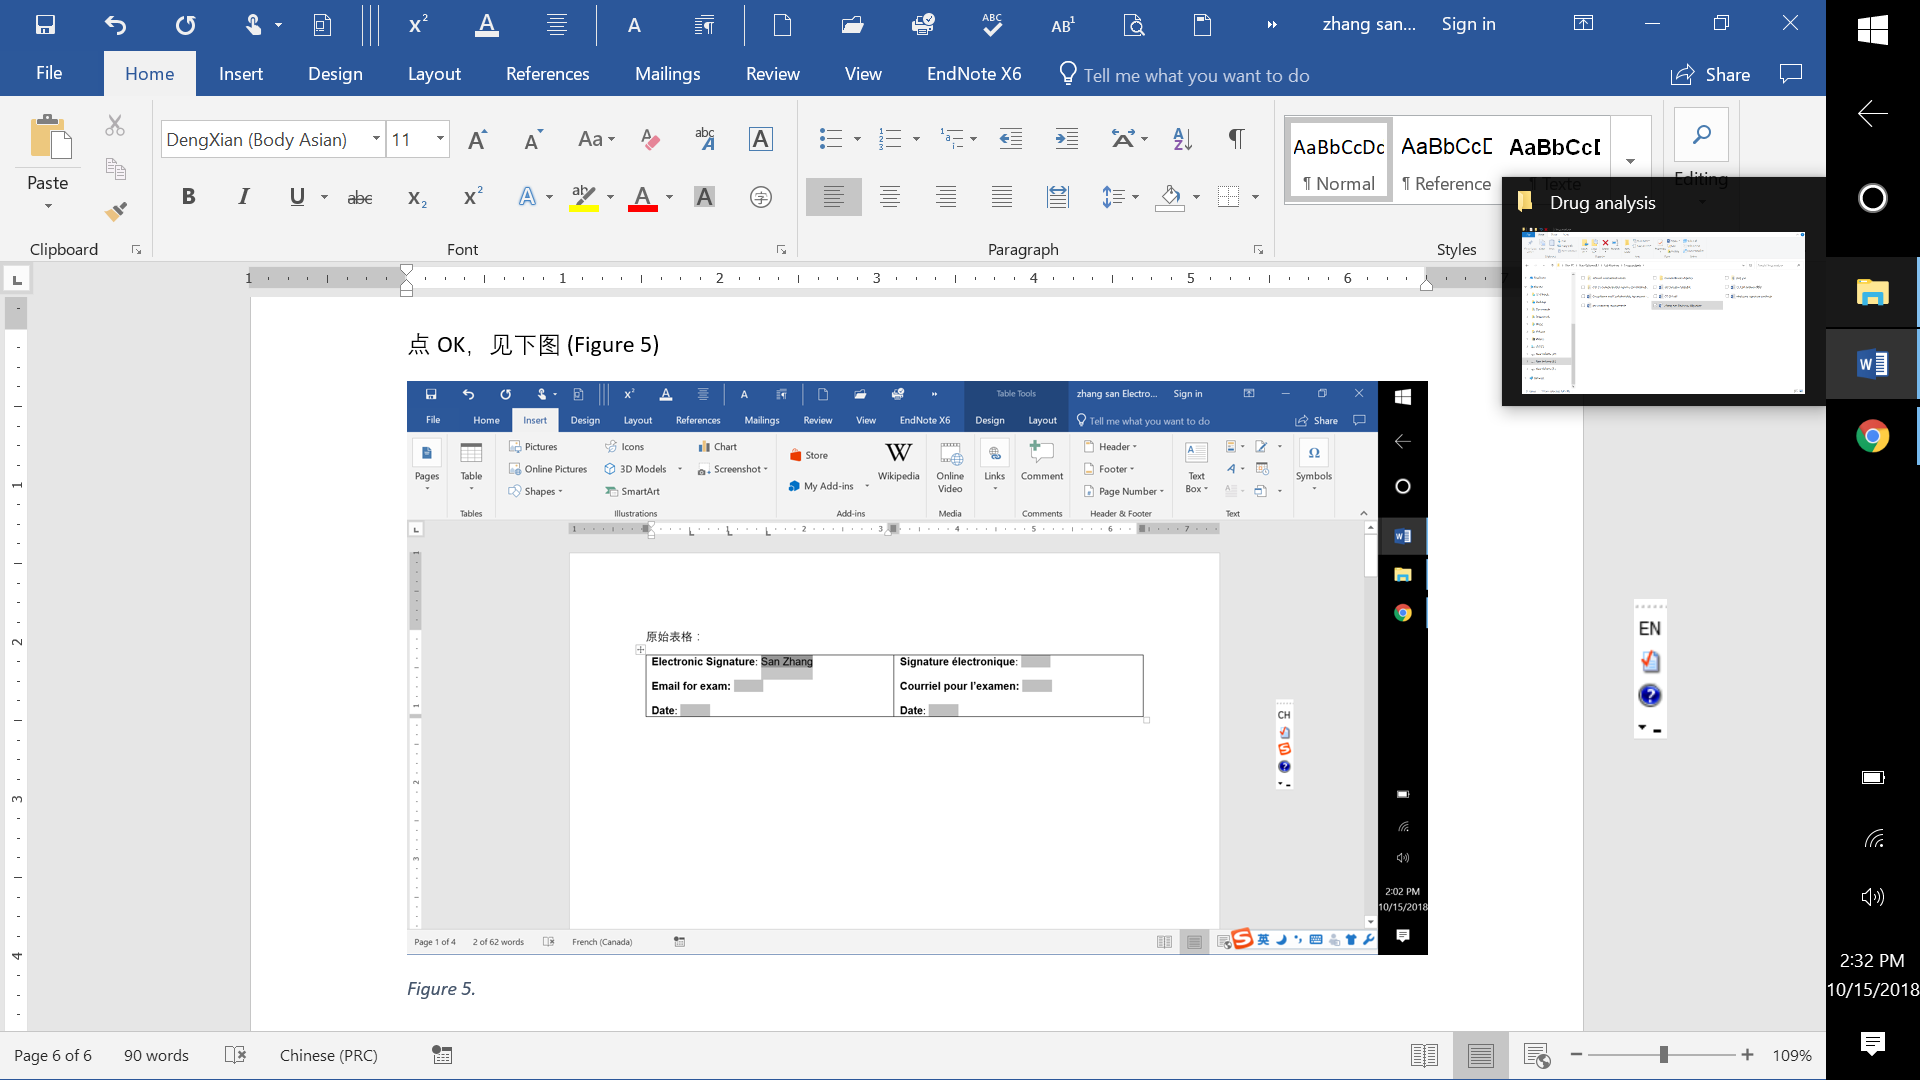
Task: Click the Sign in link
Action: 1468,24
